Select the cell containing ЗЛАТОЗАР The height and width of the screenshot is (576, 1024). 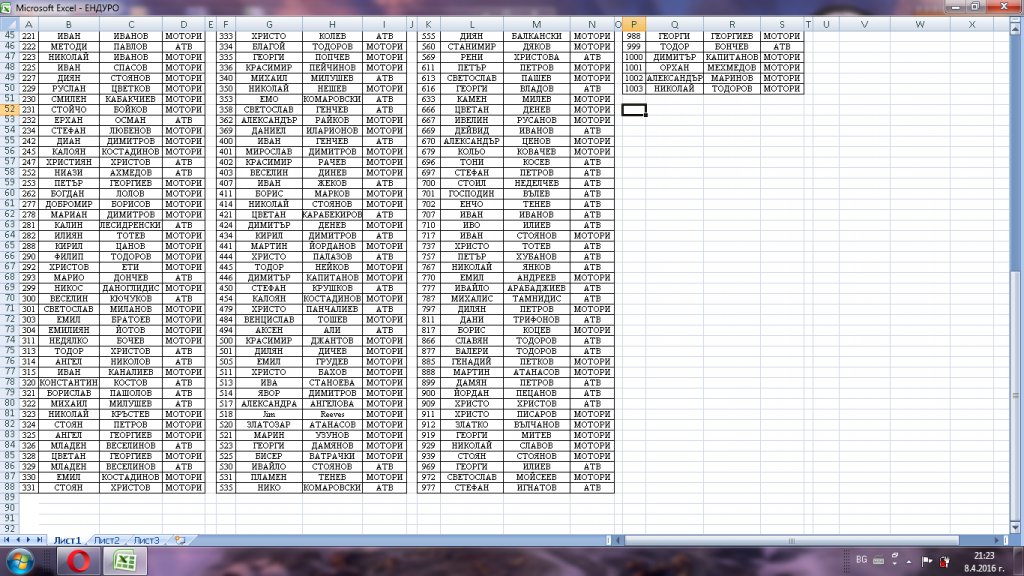[x=268, y=424]
